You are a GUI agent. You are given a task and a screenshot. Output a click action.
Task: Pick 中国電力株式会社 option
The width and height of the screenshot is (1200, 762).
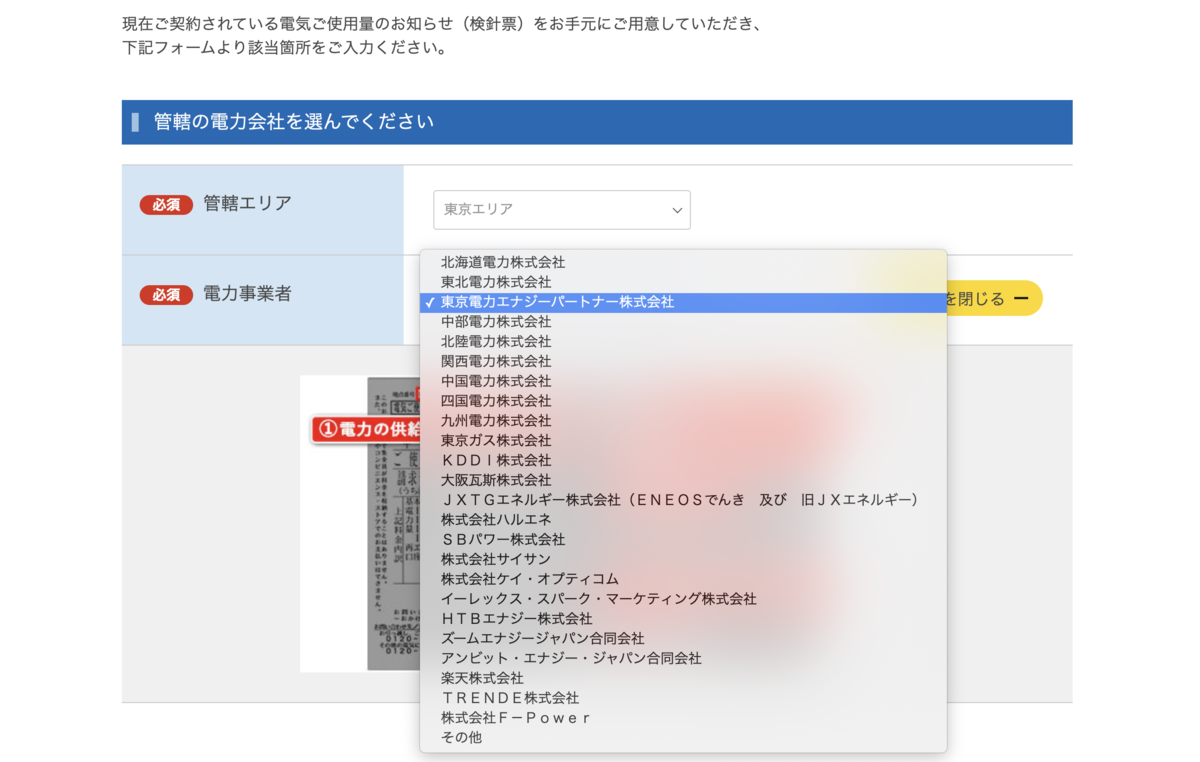coord(683,382)
